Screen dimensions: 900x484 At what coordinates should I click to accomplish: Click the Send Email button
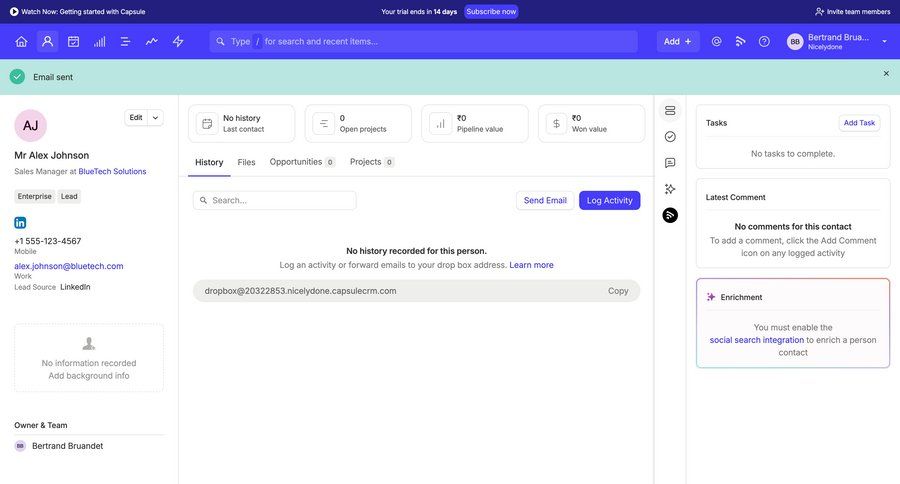tap(545, 200)
